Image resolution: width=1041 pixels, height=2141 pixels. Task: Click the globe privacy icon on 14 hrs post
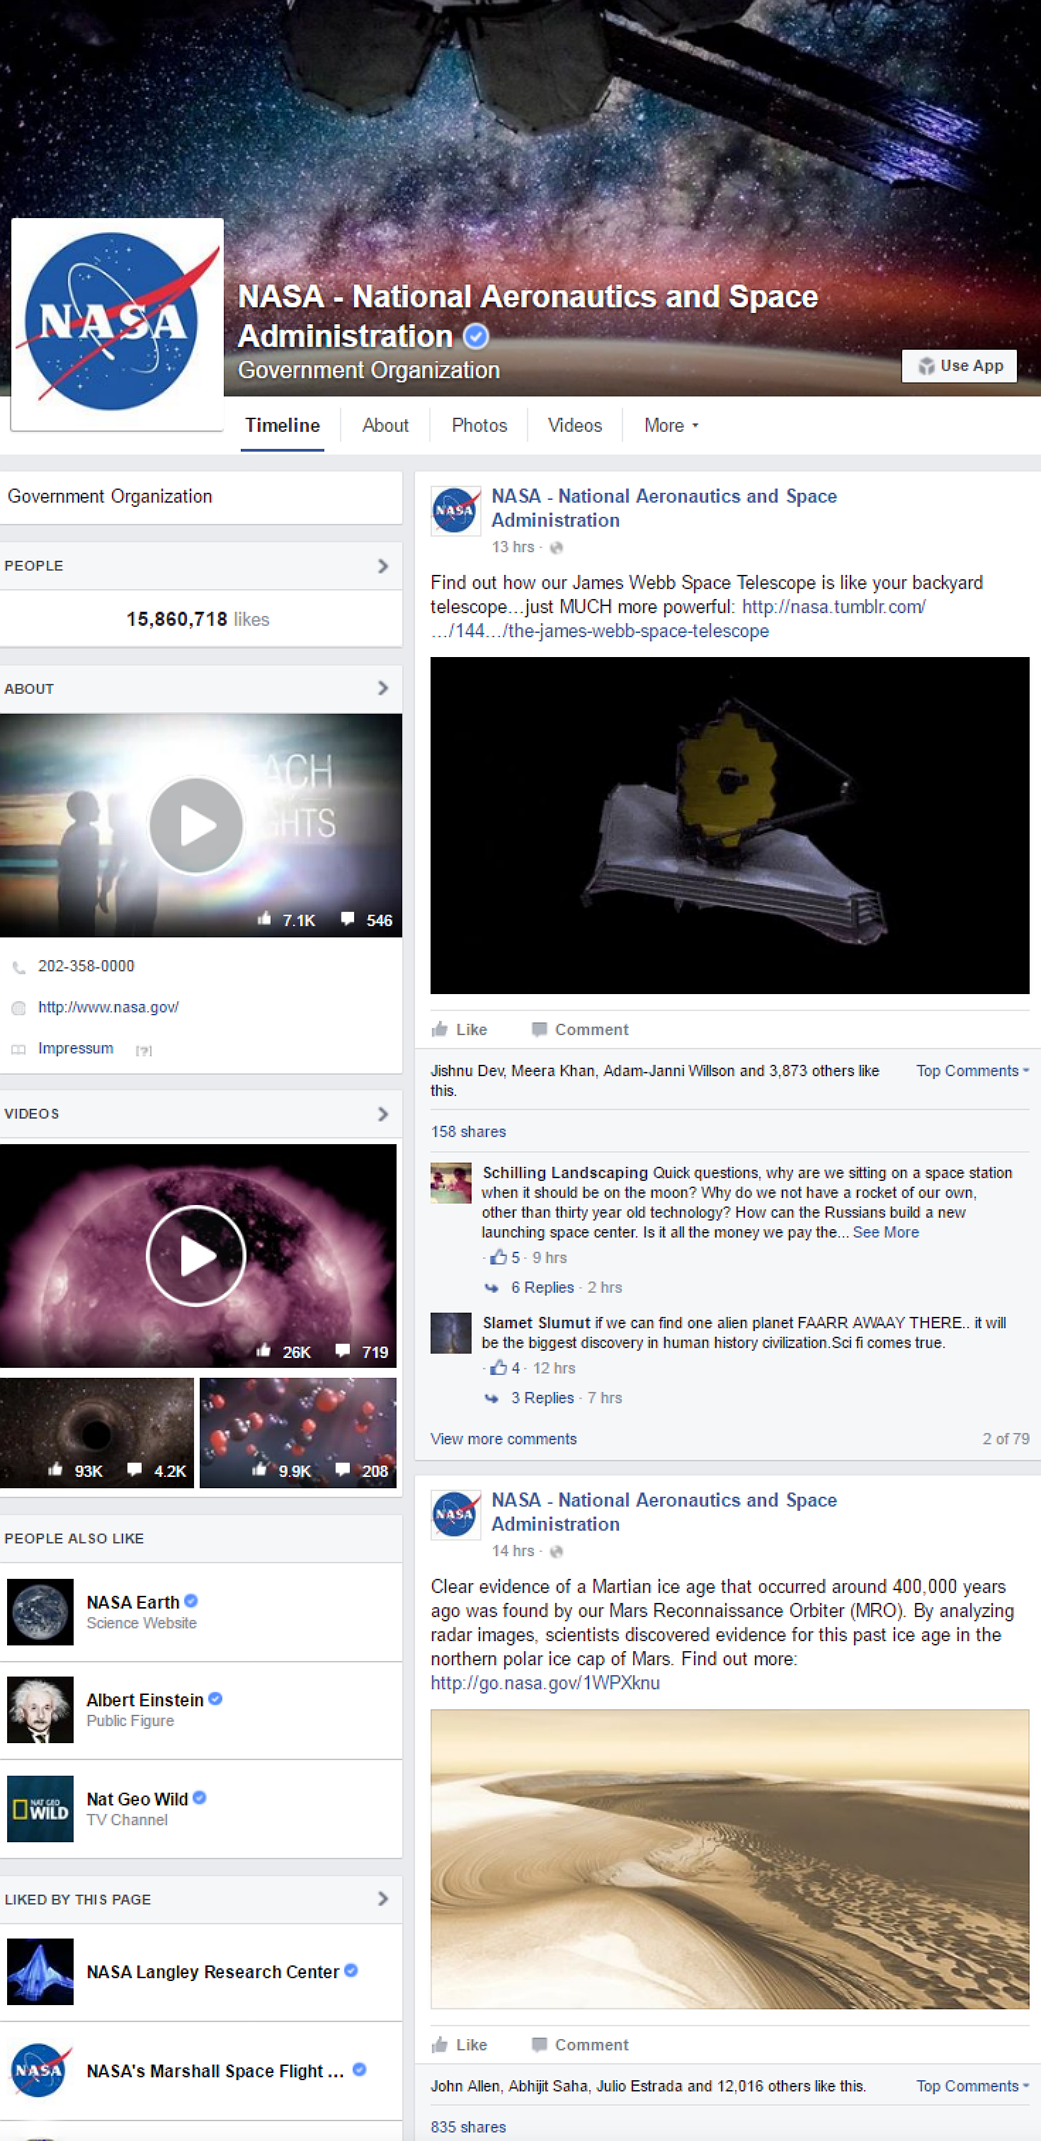click(x=557, y=1552)
